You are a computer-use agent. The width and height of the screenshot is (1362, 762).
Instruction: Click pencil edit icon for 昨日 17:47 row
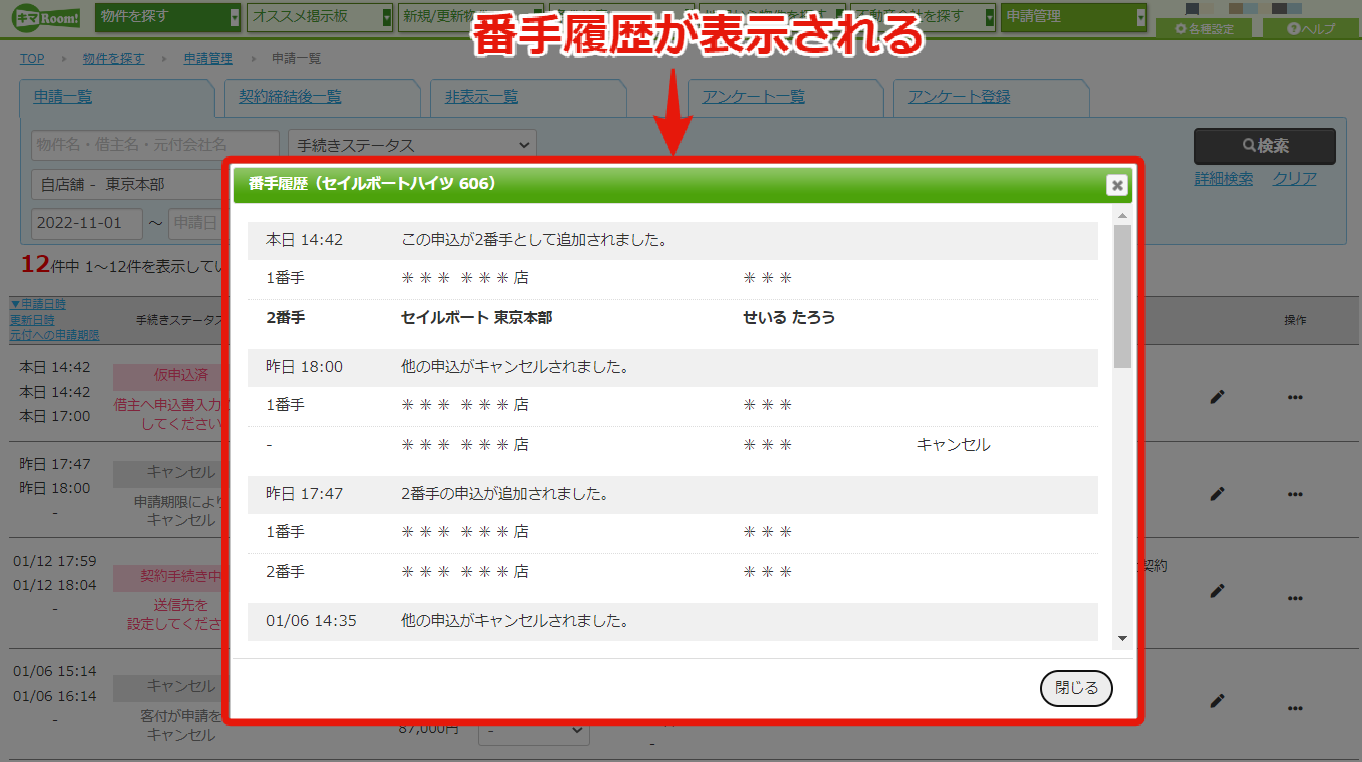1217,493
